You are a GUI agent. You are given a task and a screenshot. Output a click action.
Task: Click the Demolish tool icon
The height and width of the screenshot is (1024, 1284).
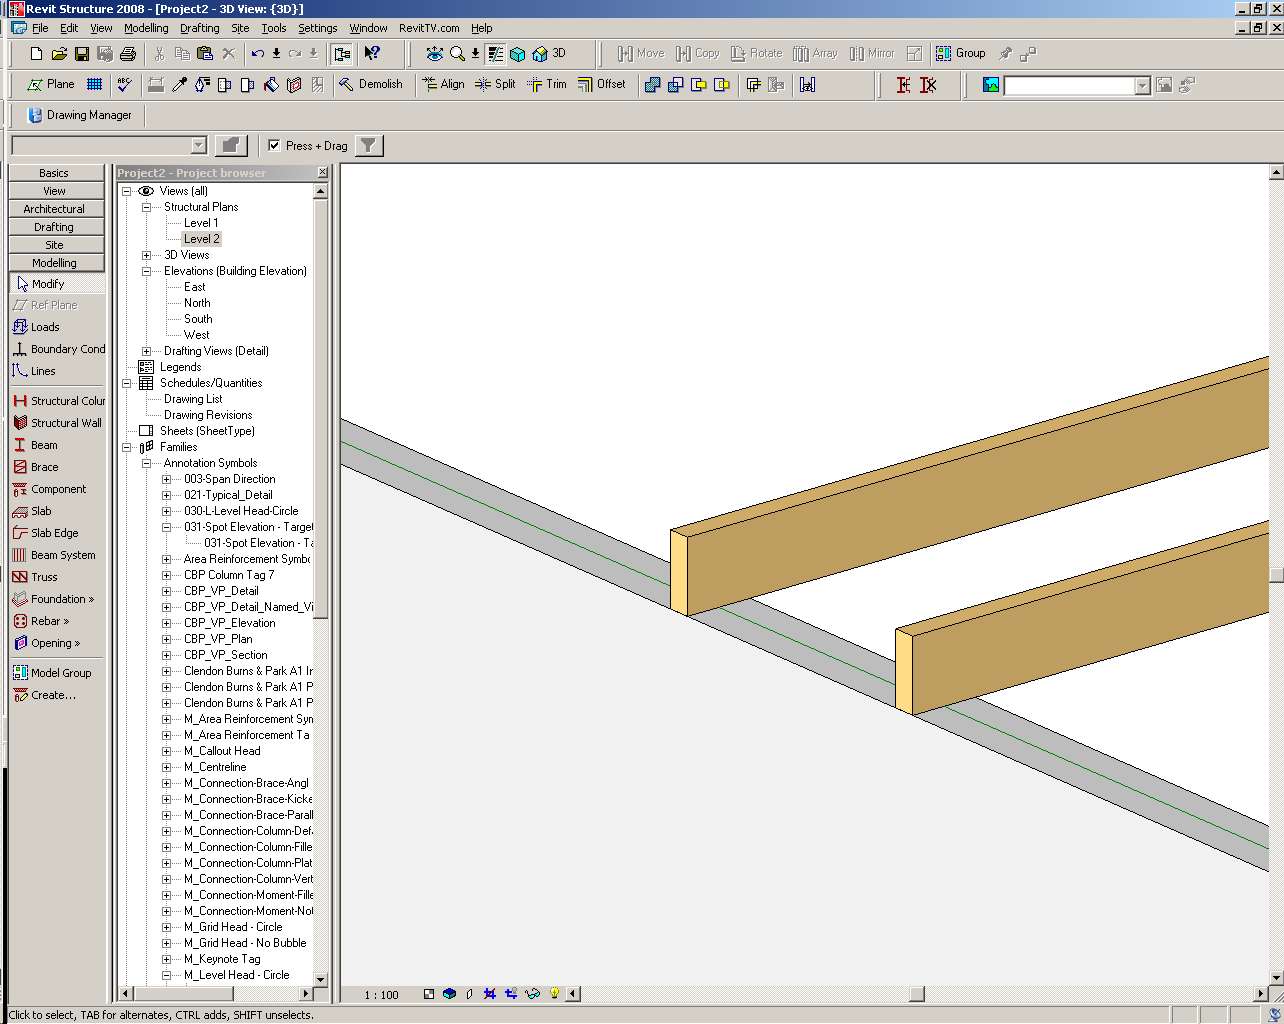(x=347, y=85)
